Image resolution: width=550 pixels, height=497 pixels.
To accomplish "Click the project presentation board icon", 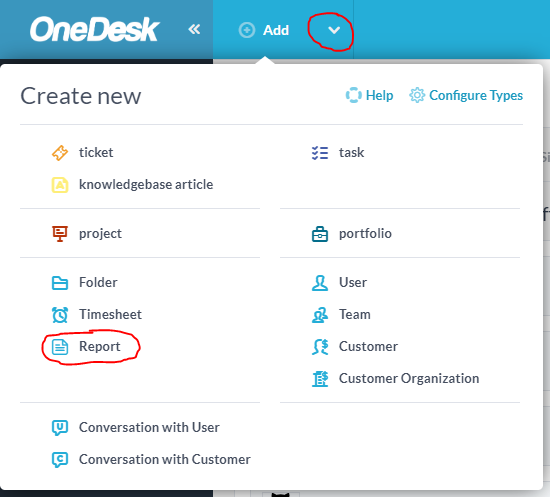I will click(60, 234).
